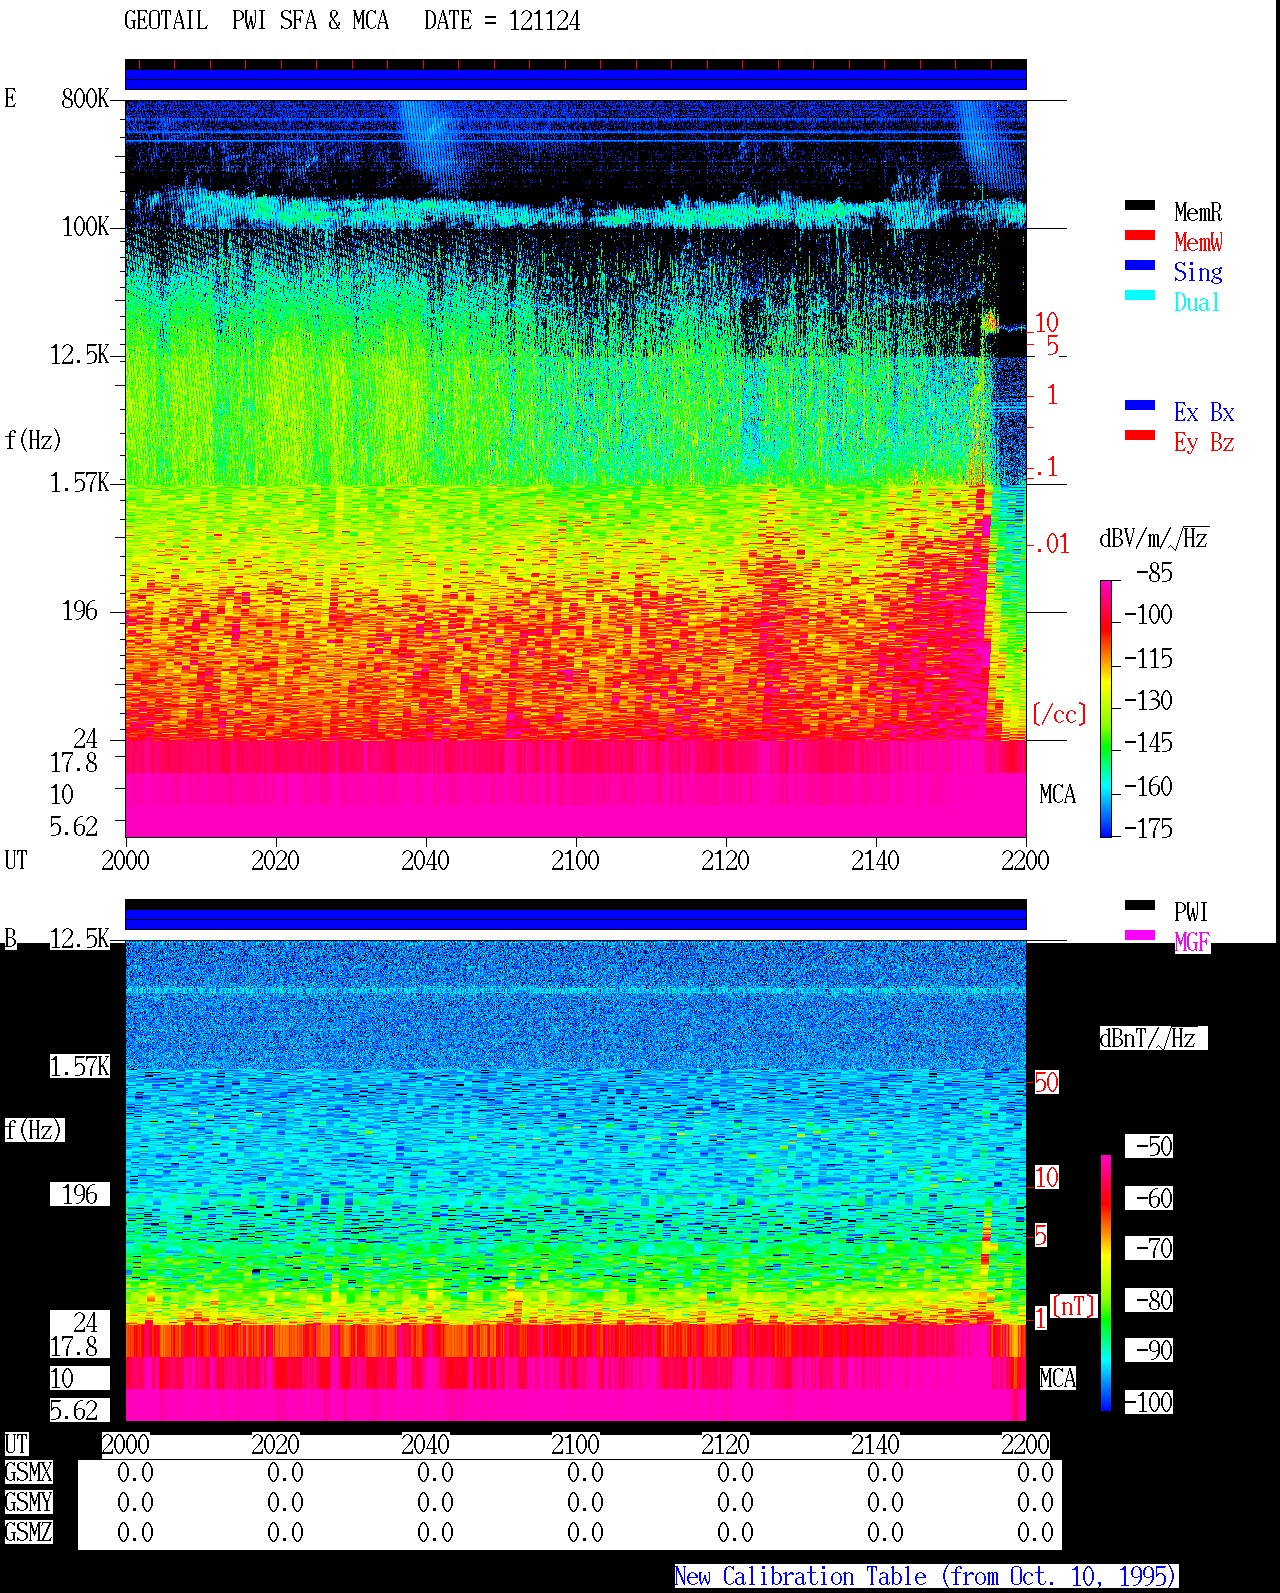The width and height of the screenshot is (1280, 1593).
Task: Click the 800K frequency axis label
Action: (85, 98)
